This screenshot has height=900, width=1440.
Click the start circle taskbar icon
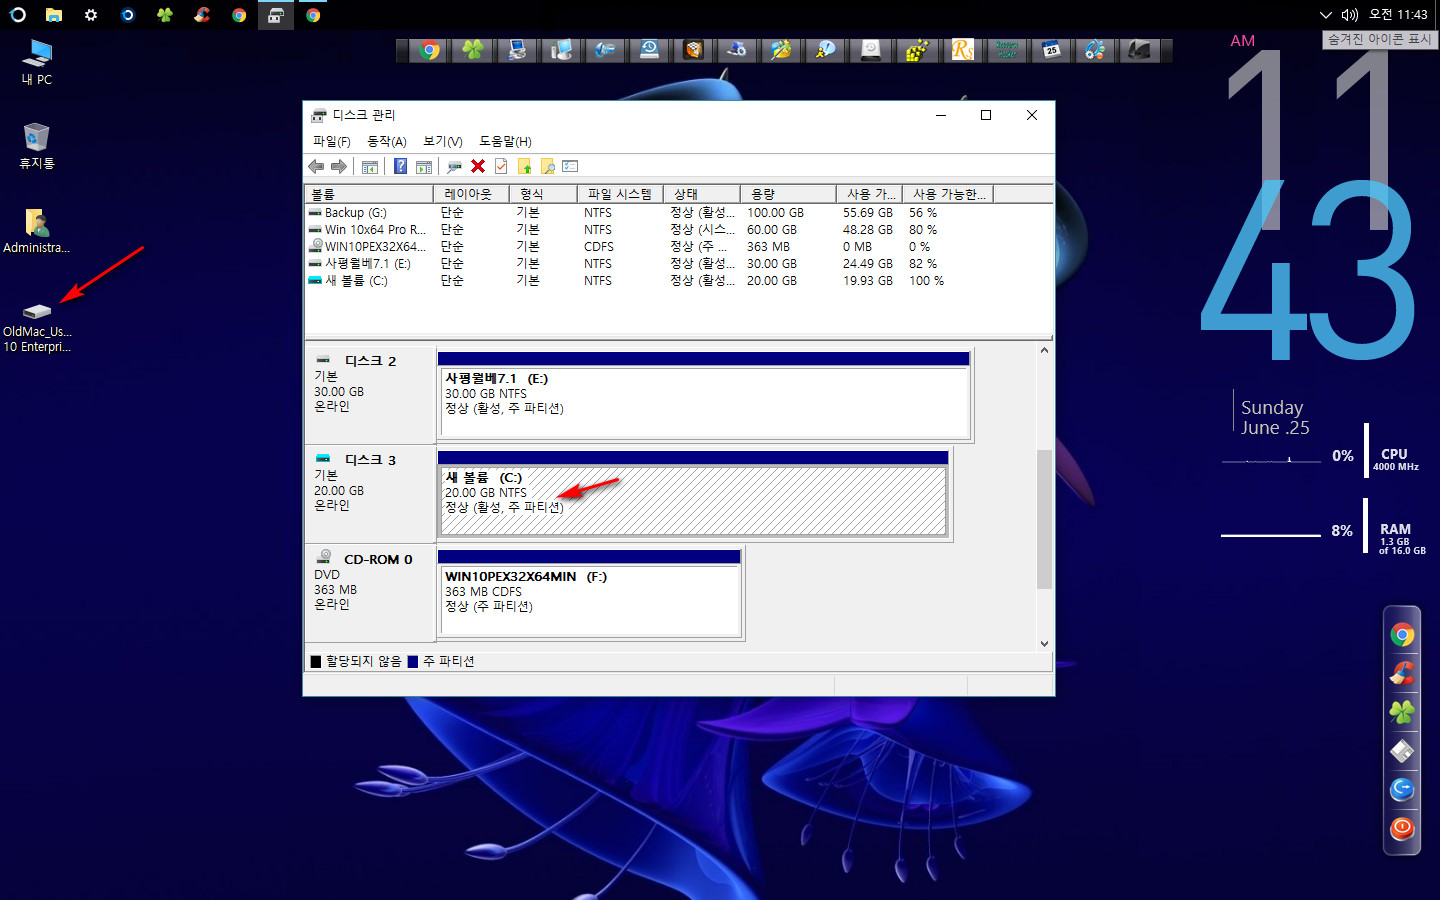(17, 15)
